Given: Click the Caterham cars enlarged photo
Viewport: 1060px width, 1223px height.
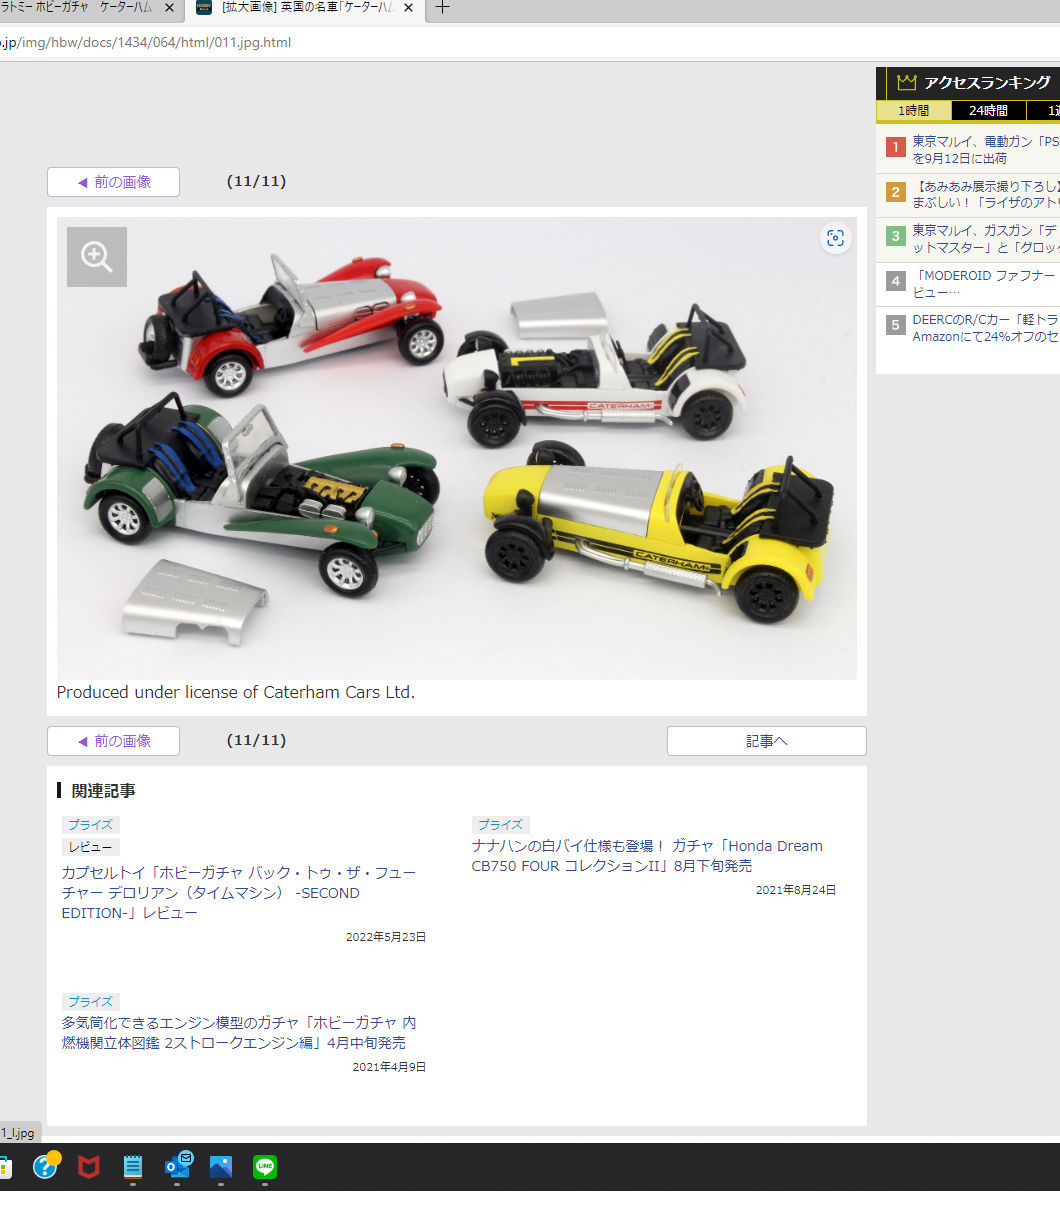Looking at the screenshot, I should pos(457,448).
